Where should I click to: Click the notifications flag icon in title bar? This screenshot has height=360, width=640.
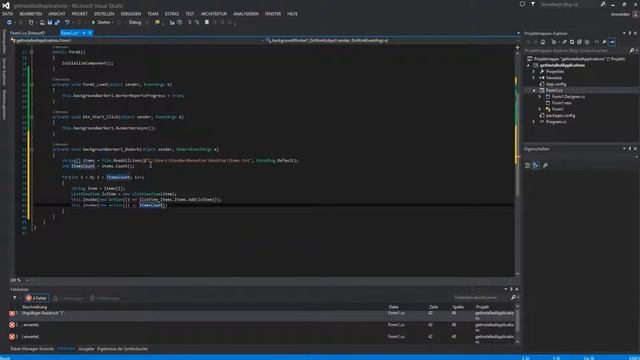click(x=533, y=4)
